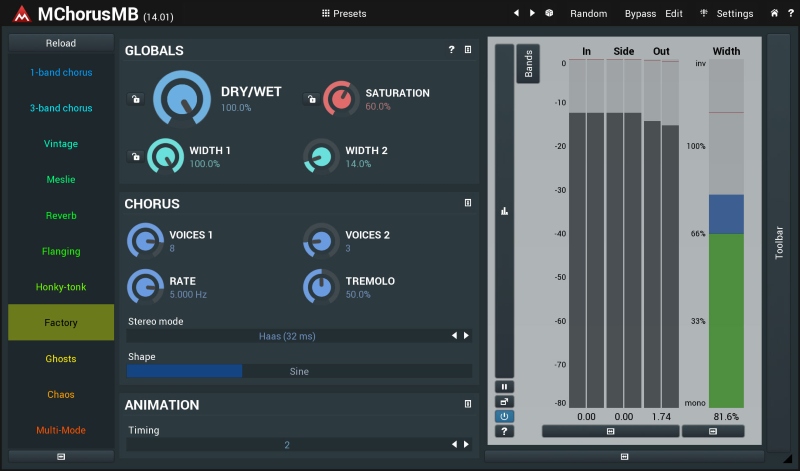Open the Timing selector showing 2
Screen dimensions: 800x471
click(x=286, y=445)
